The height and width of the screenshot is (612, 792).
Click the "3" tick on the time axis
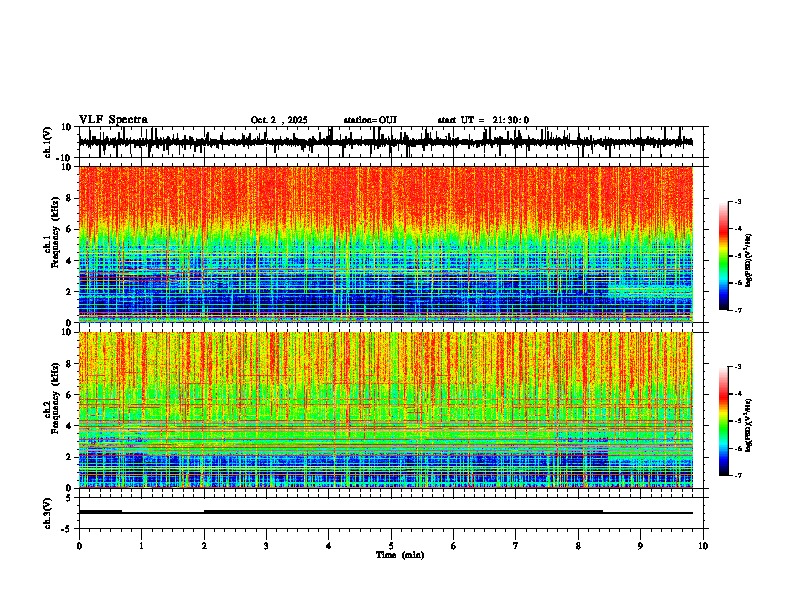266,546
